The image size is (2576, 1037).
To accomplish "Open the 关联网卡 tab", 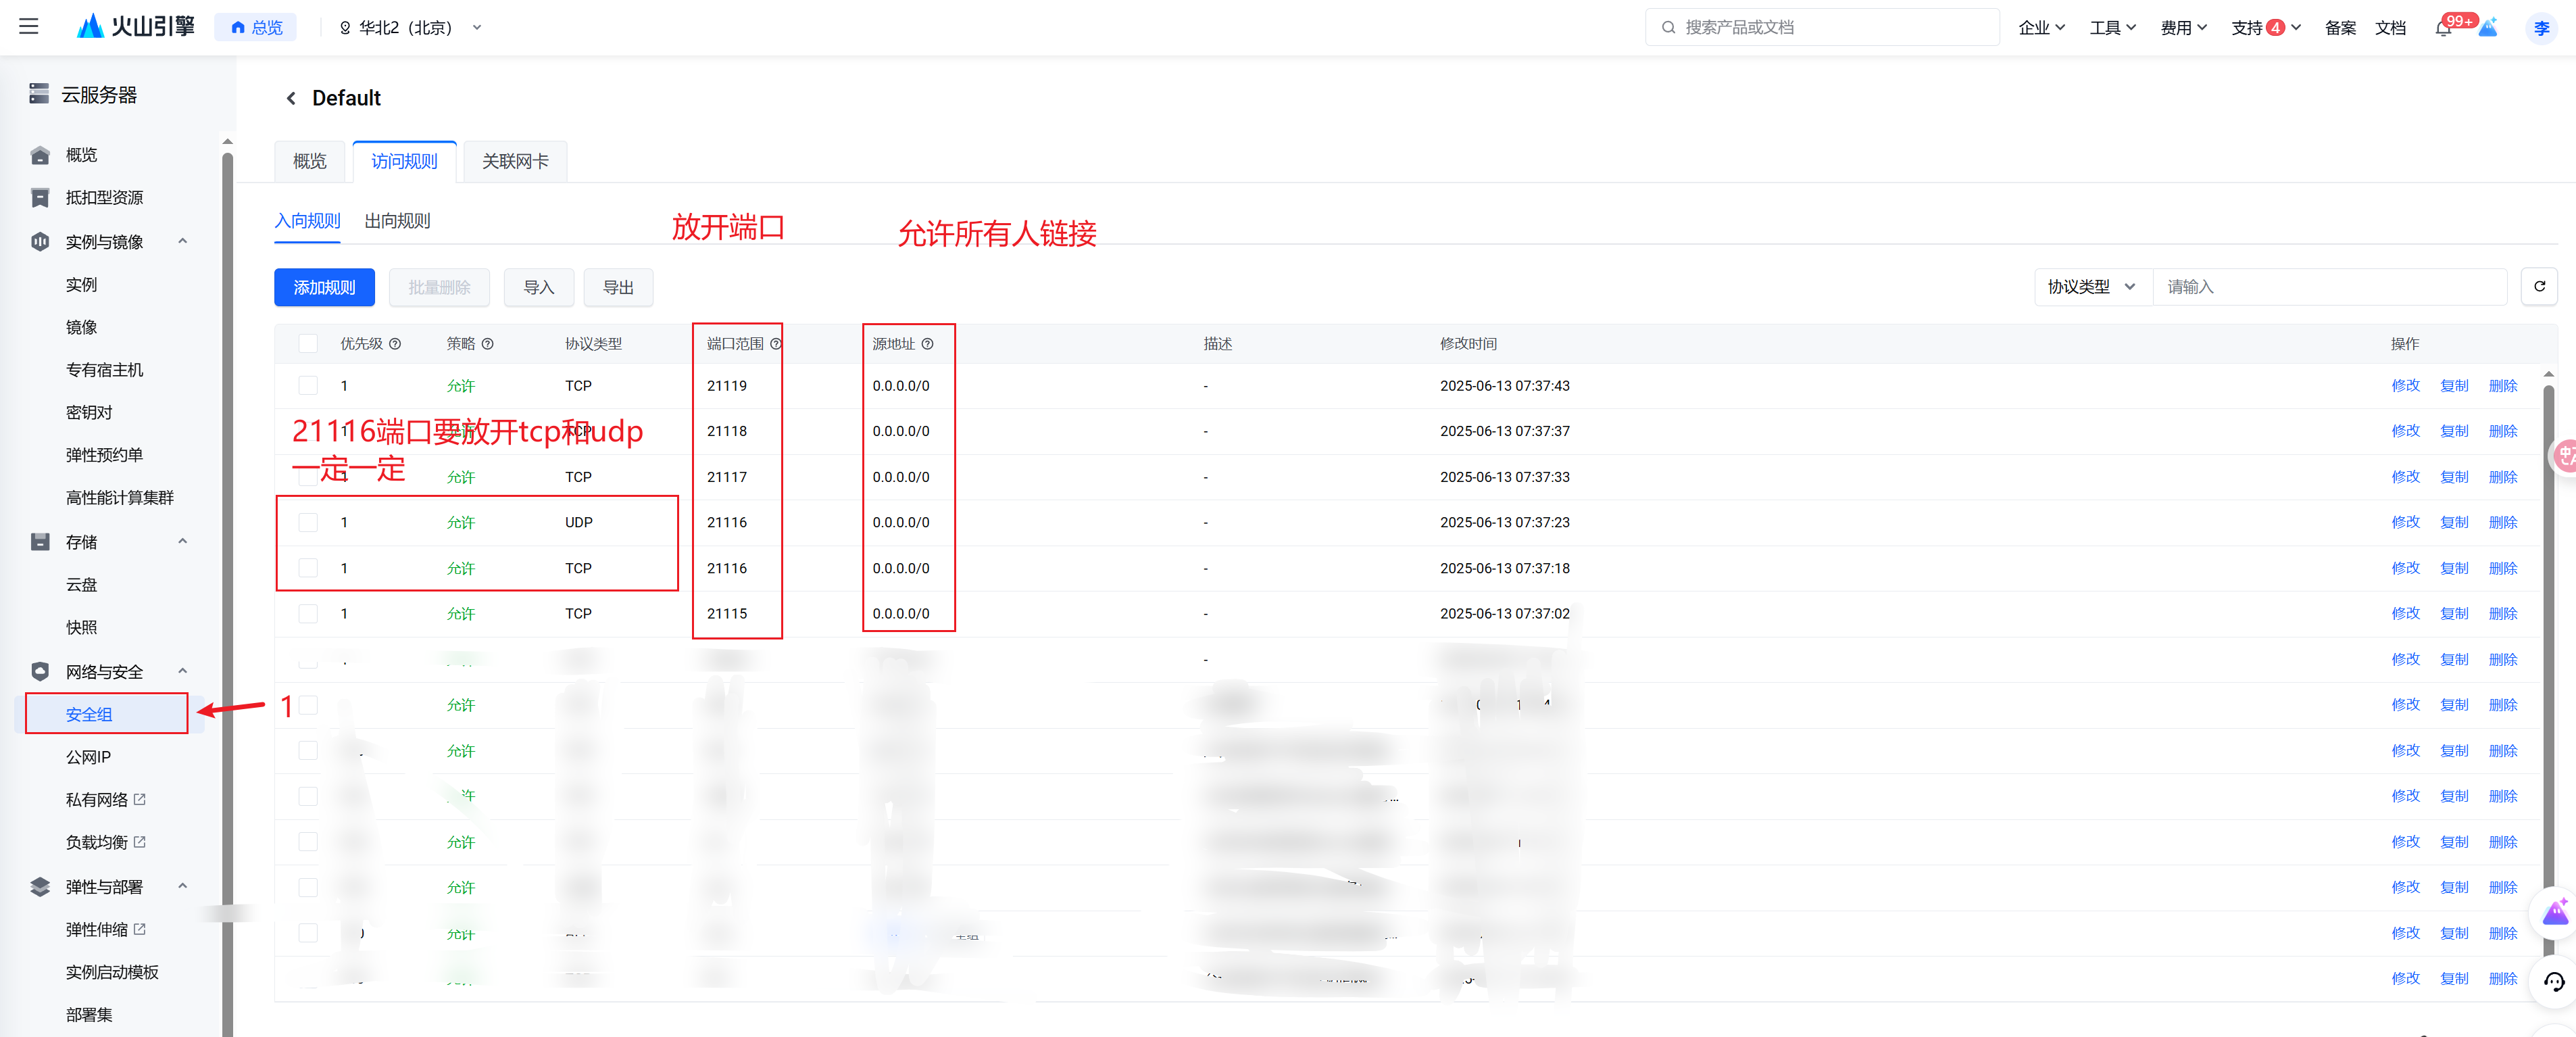I will click(x=515, y=162).
